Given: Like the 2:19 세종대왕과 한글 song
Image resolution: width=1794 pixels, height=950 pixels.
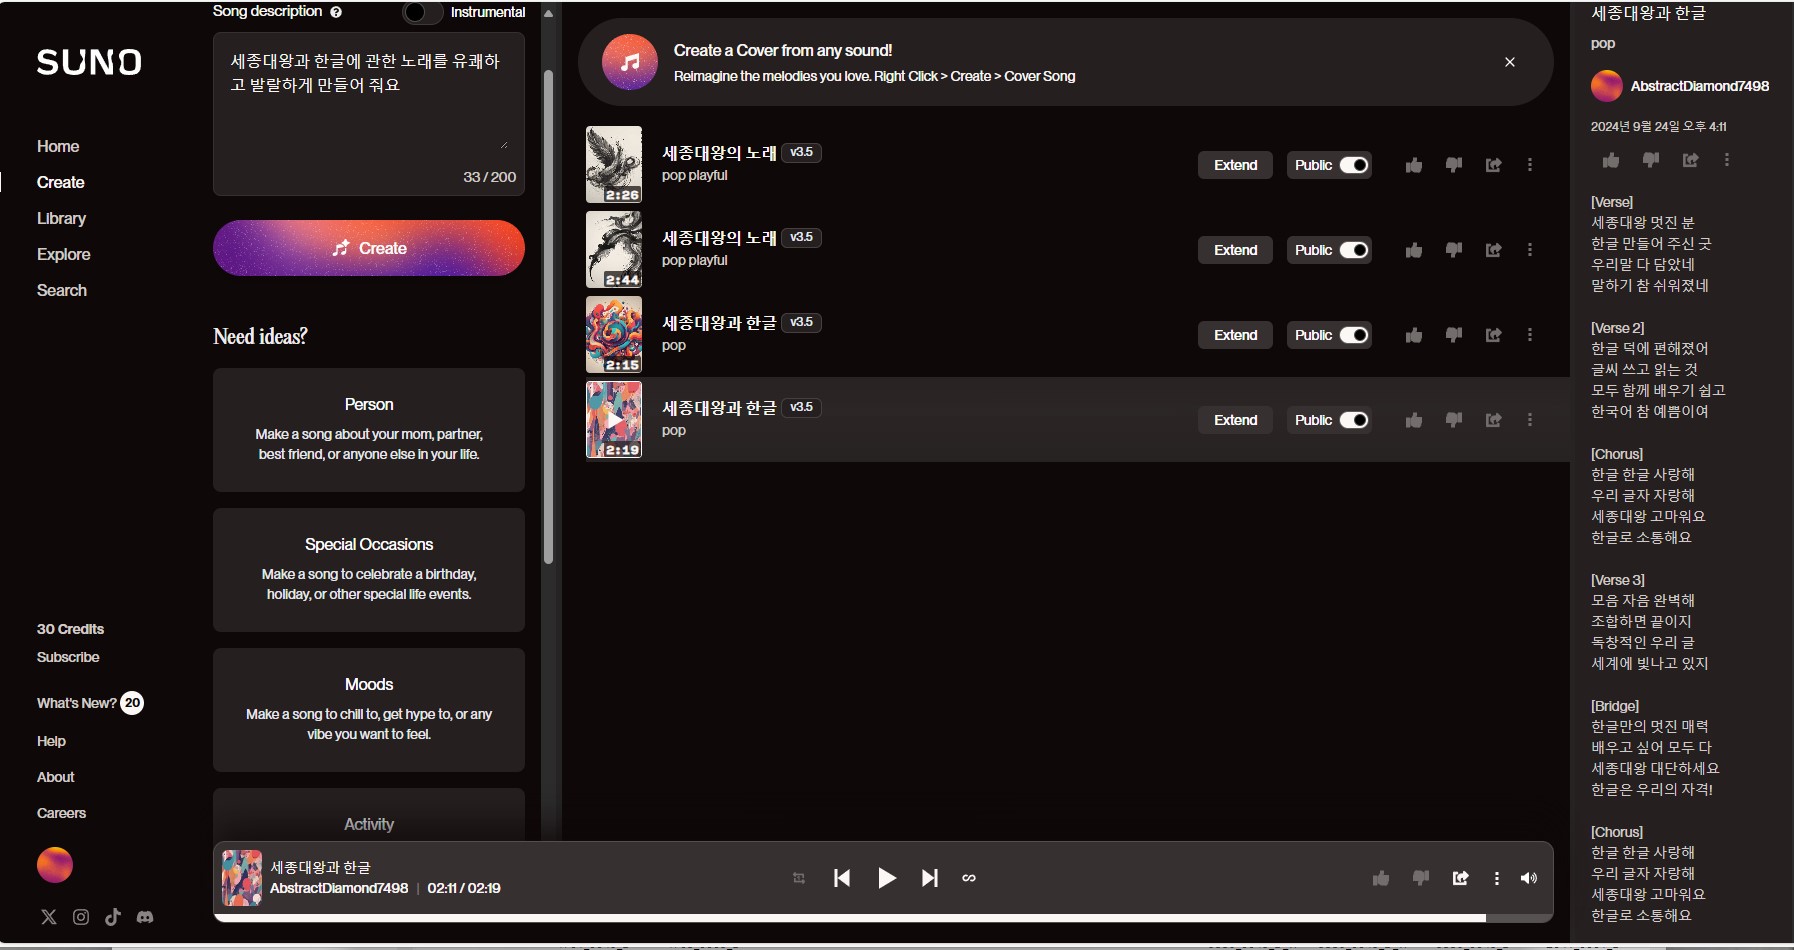Looking at the screenshot, I should tap(1413, 420).
